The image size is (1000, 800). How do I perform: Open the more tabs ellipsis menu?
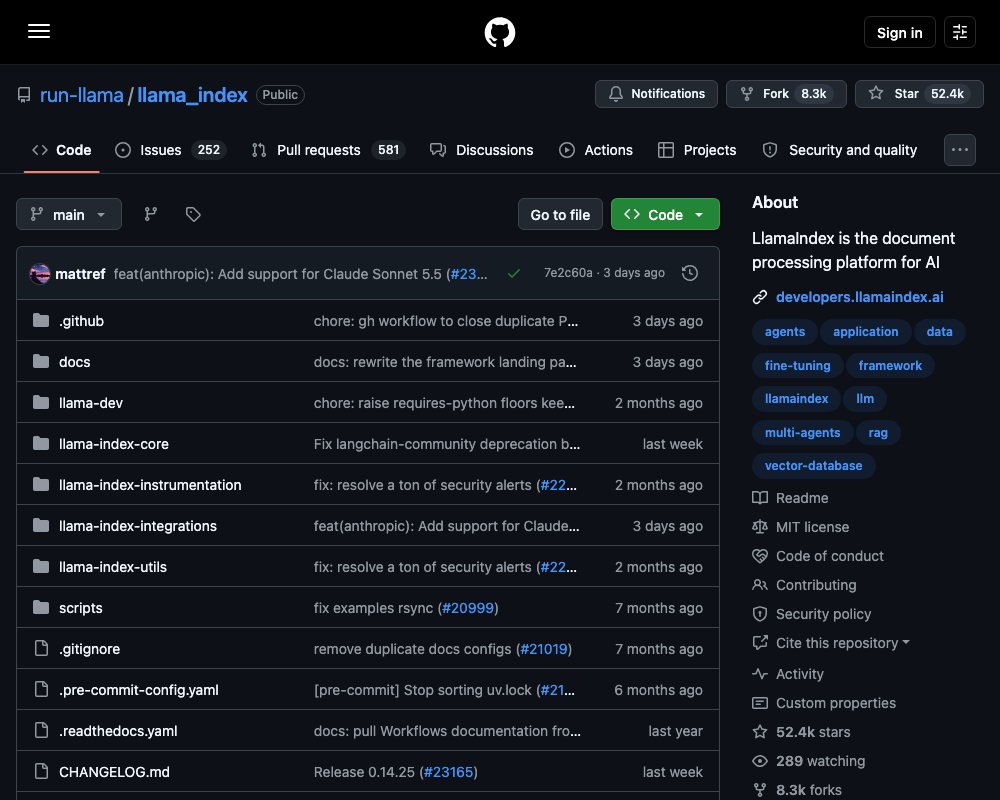[x=960, y=150]
